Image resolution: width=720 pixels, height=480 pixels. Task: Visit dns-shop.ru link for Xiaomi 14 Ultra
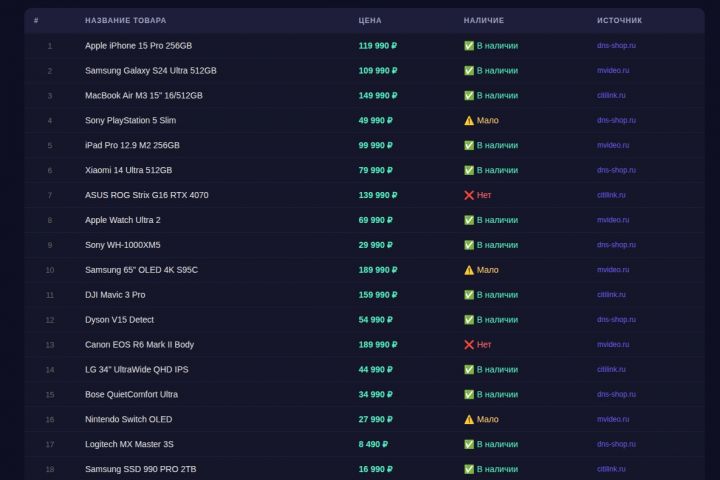pyautogui.click(x=616, y=170)
